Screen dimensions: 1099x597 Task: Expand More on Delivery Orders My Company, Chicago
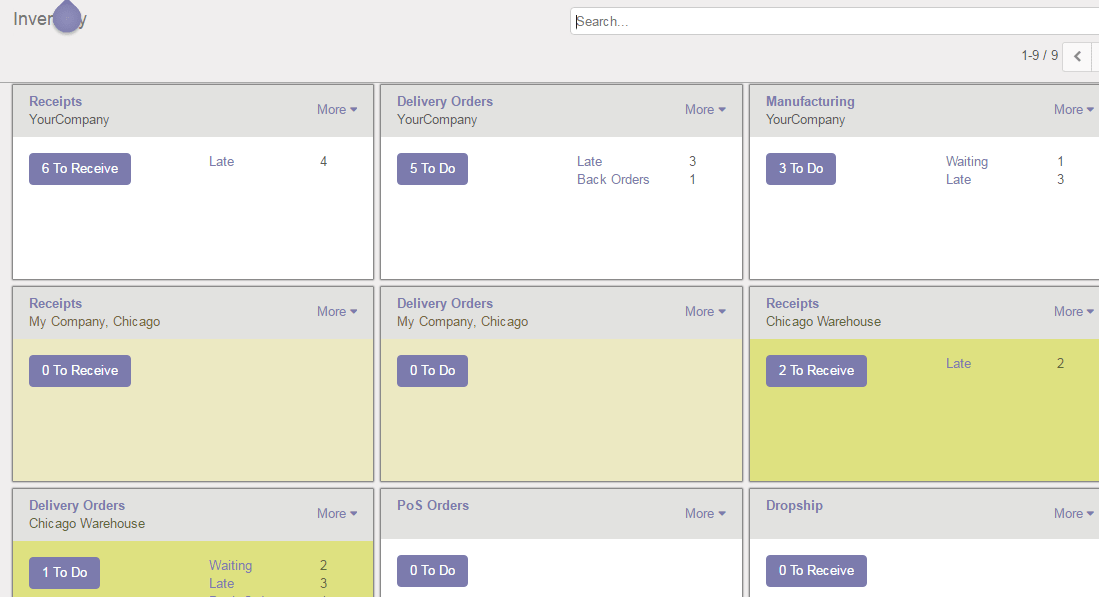705,311
